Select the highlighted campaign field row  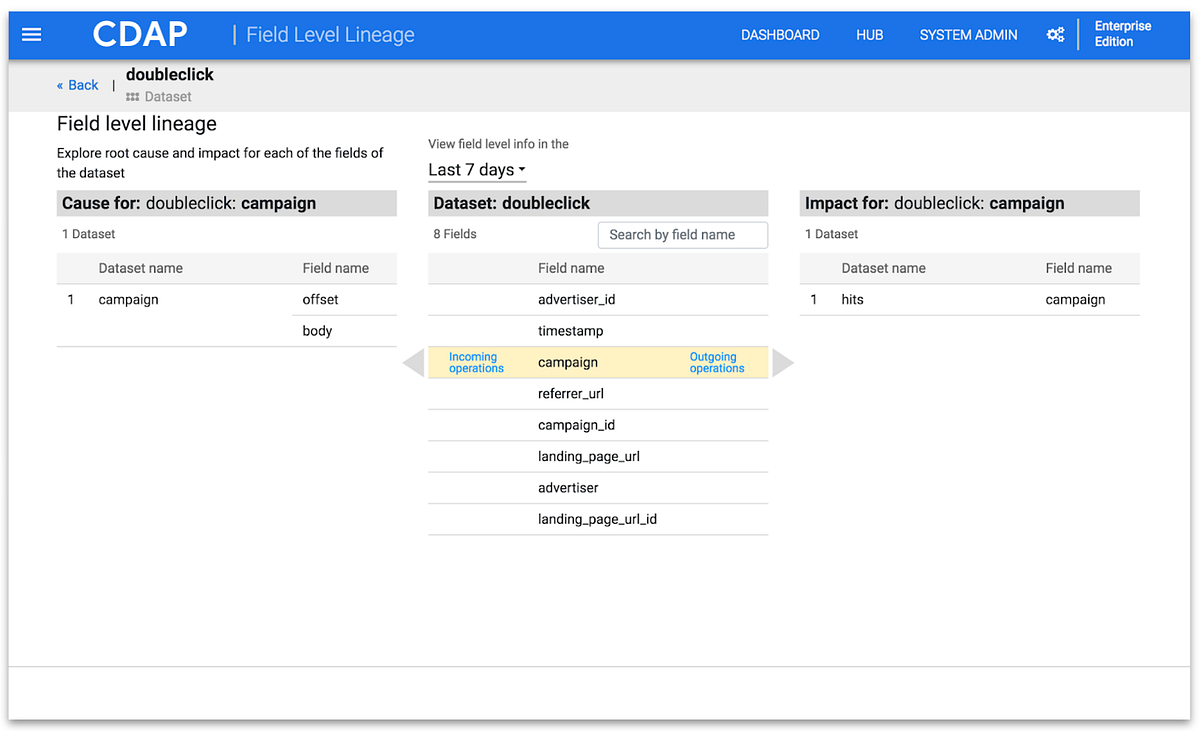tap(568, 362)
